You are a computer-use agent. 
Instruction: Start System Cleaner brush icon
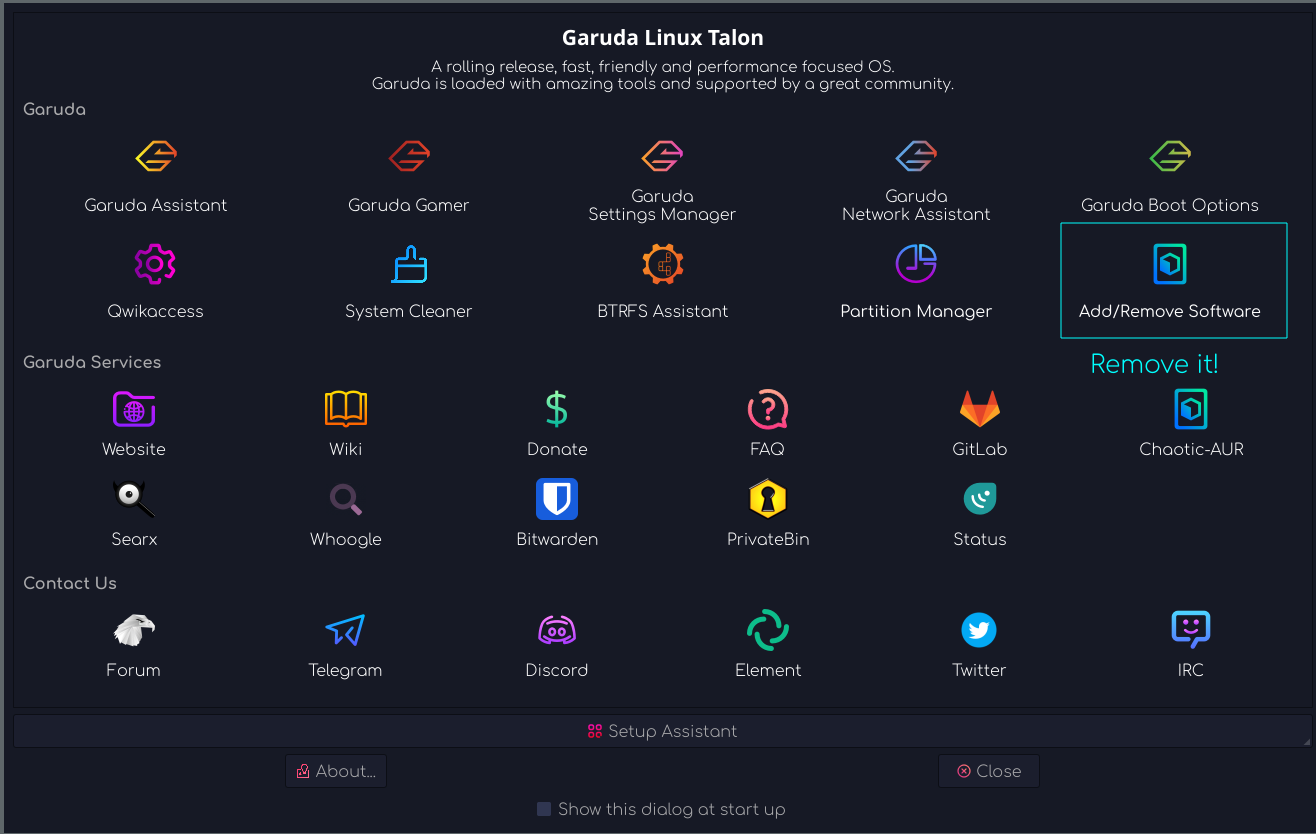pyautogui.click(x=408, y=264)
